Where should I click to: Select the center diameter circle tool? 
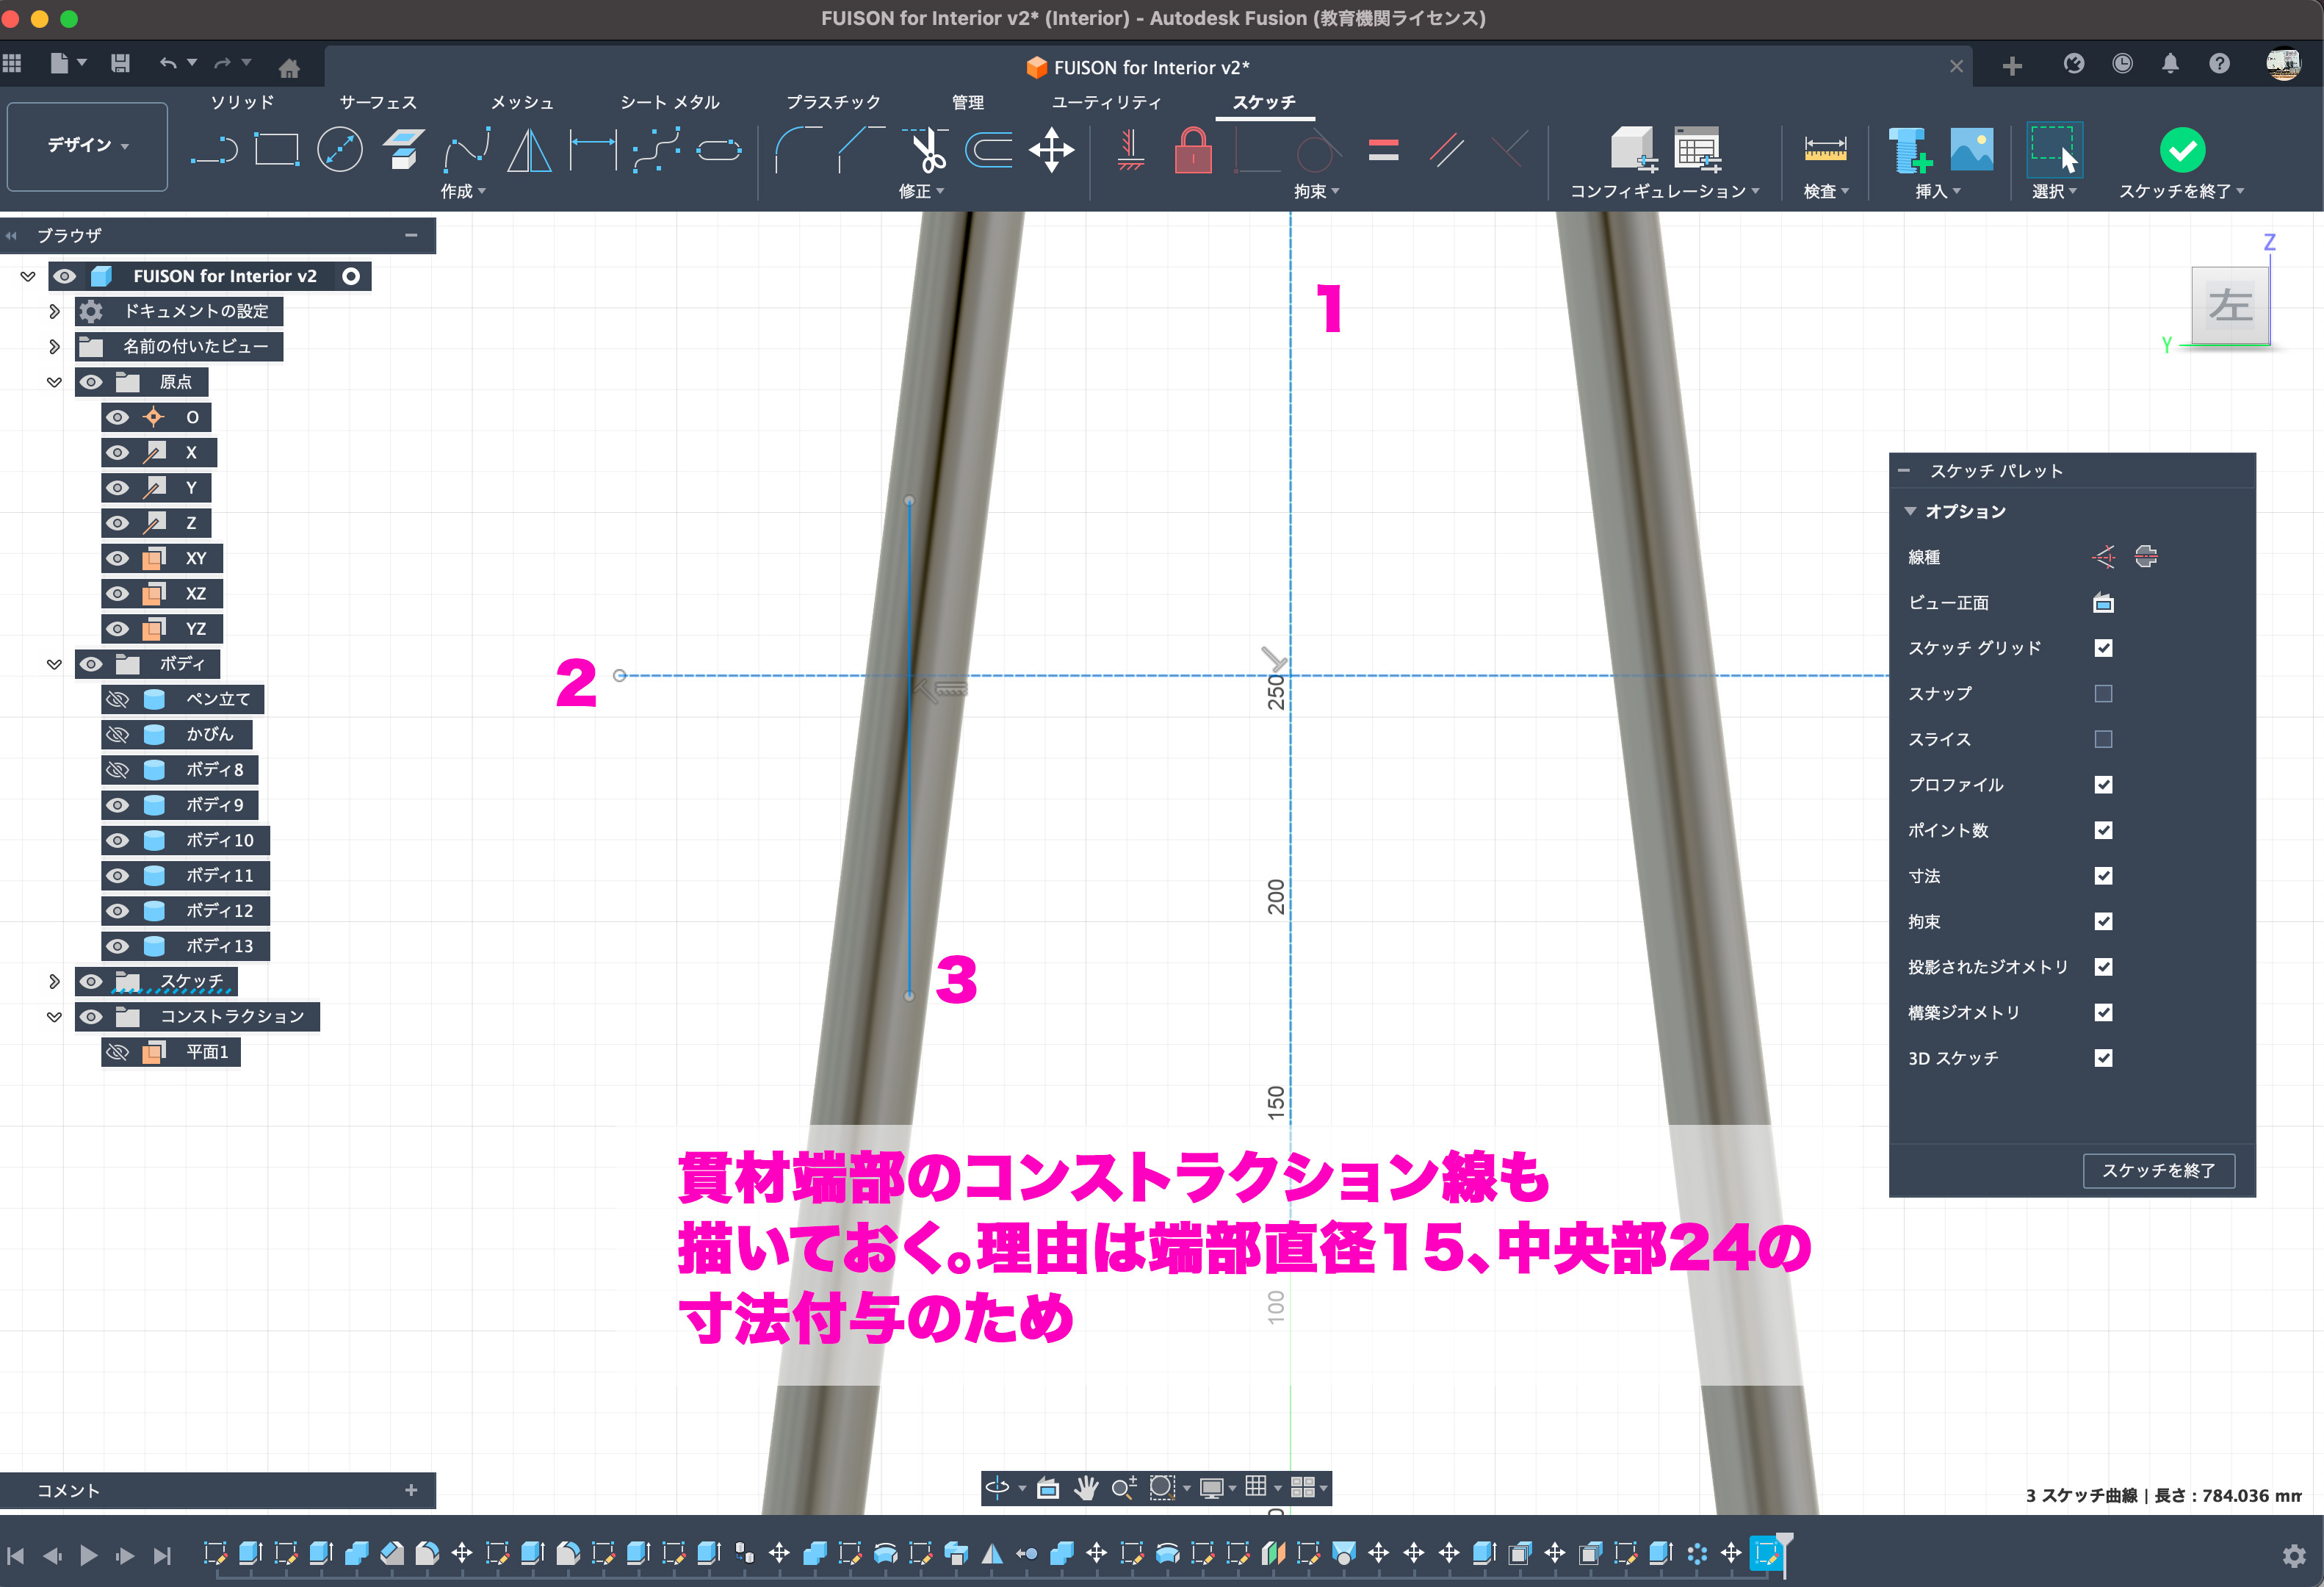(340, 150)
